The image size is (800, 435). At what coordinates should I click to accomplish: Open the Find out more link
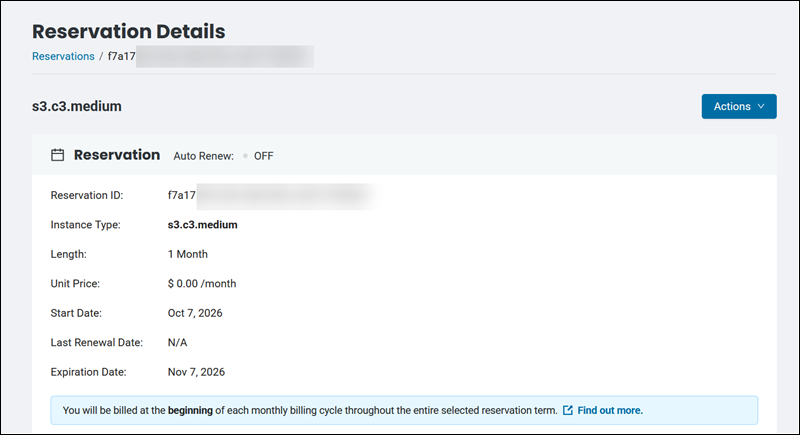pos(610,411)
